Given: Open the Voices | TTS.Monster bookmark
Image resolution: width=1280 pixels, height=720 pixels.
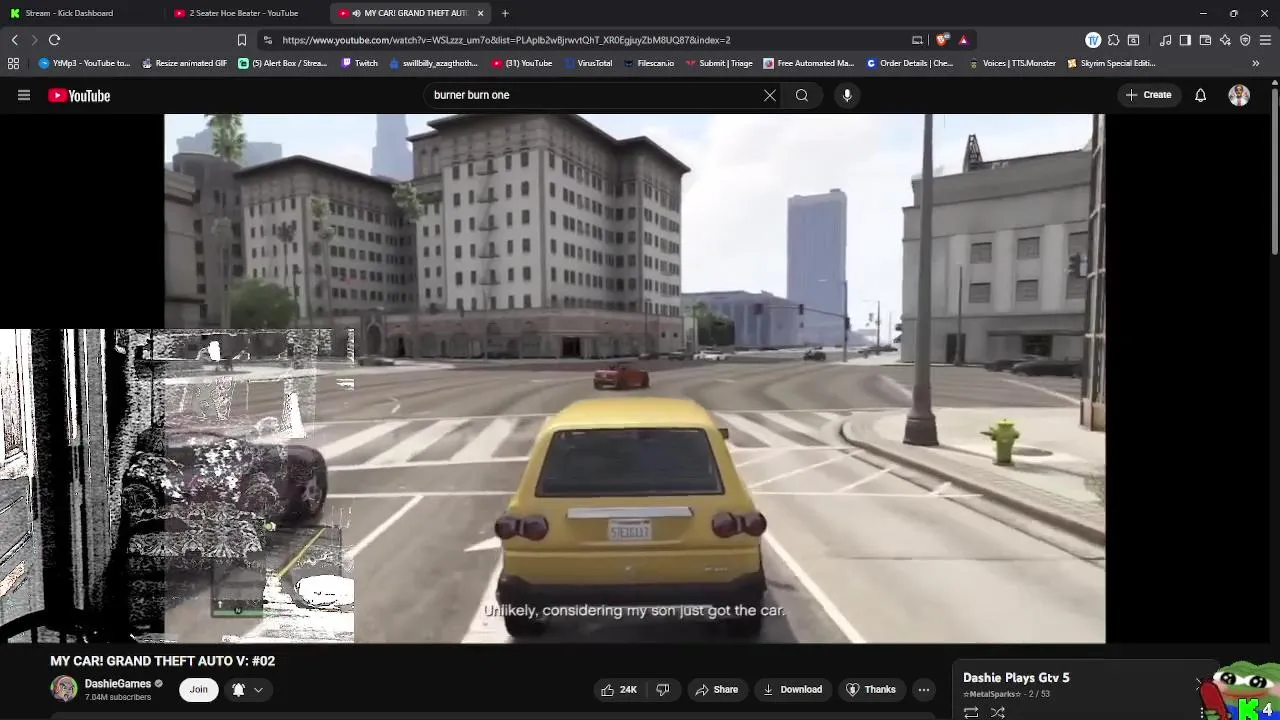Looking at the screenshot, I should tap(1012, 63).
